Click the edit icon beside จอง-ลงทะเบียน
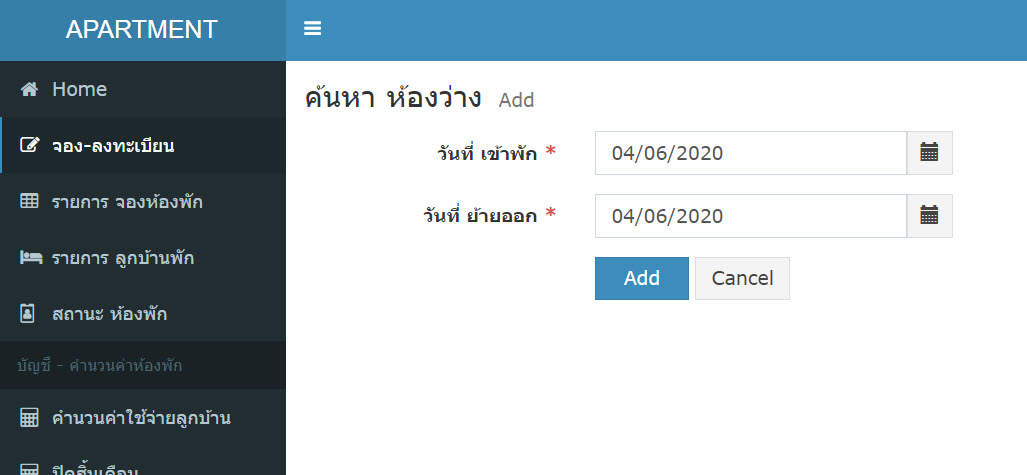Viewport: 1027px width, 475px height. tap(29, 145)
